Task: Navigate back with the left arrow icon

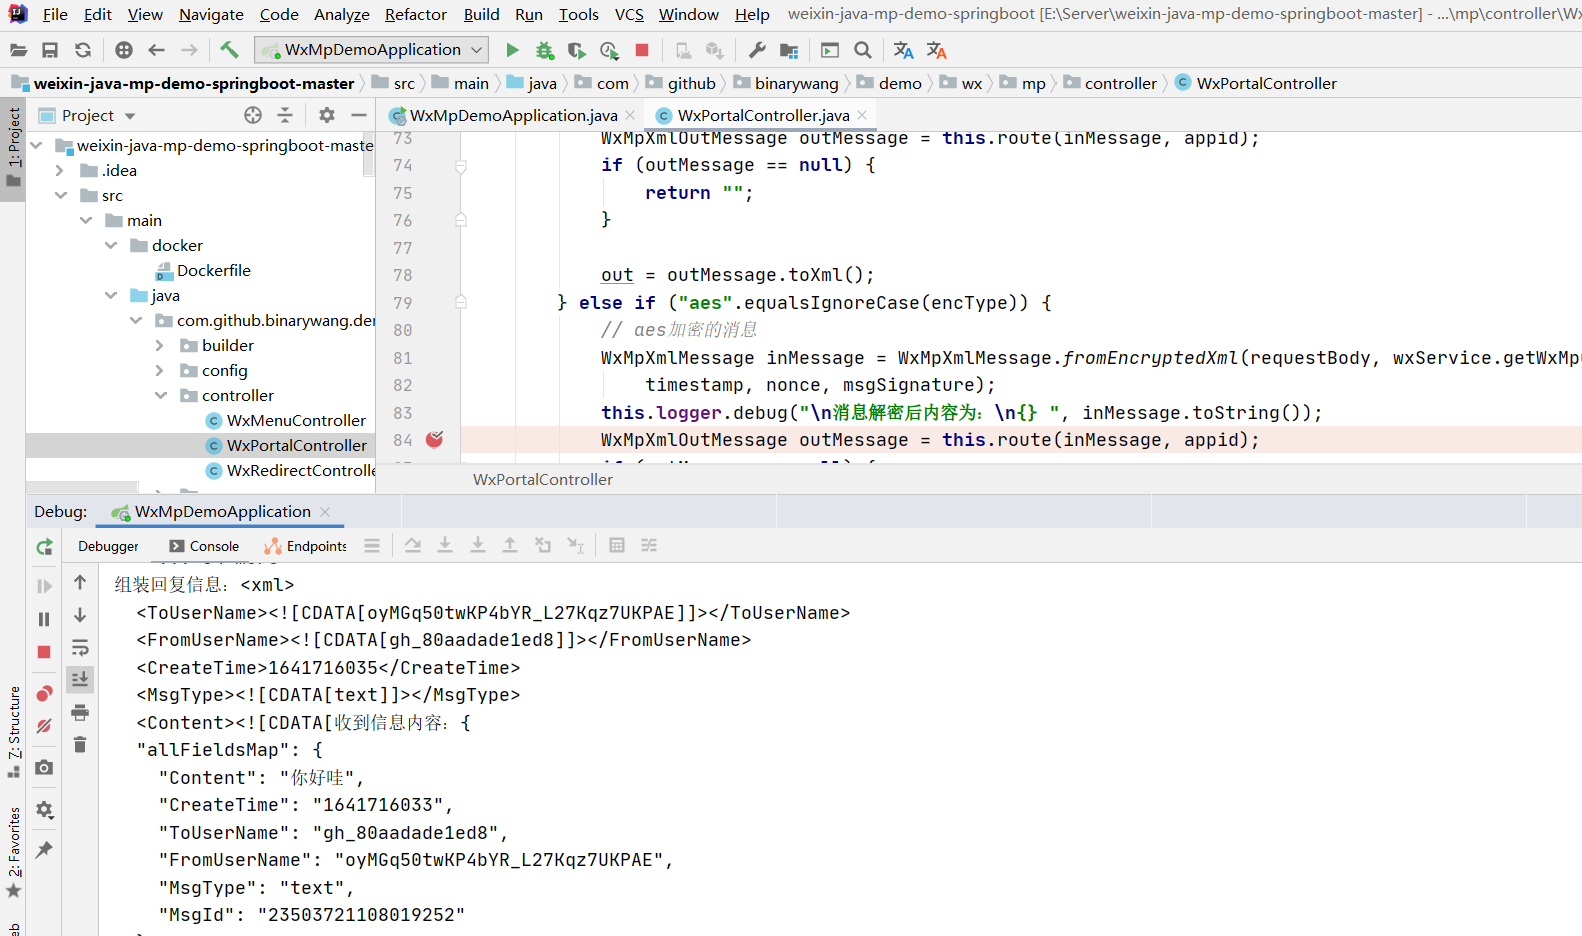Action: [156, 50]
